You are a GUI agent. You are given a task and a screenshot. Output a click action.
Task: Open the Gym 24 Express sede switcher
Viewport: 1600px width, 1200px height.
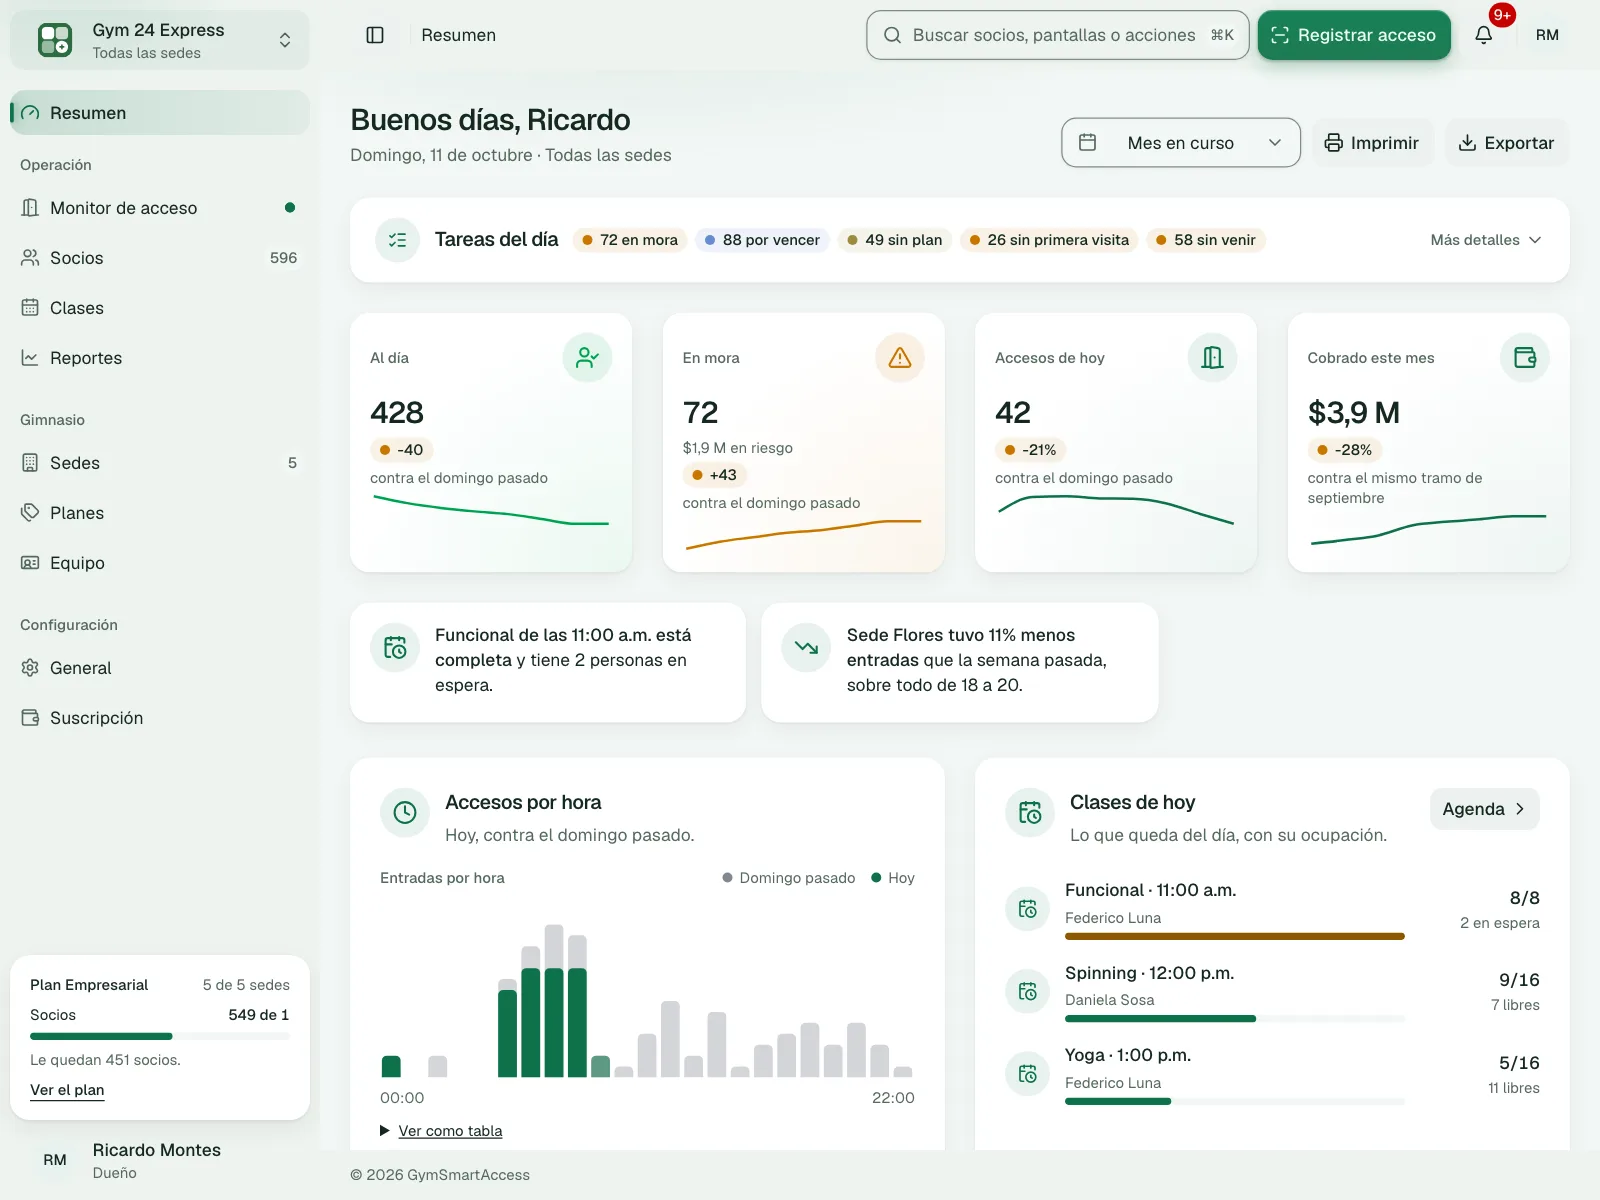pos(160,40)
